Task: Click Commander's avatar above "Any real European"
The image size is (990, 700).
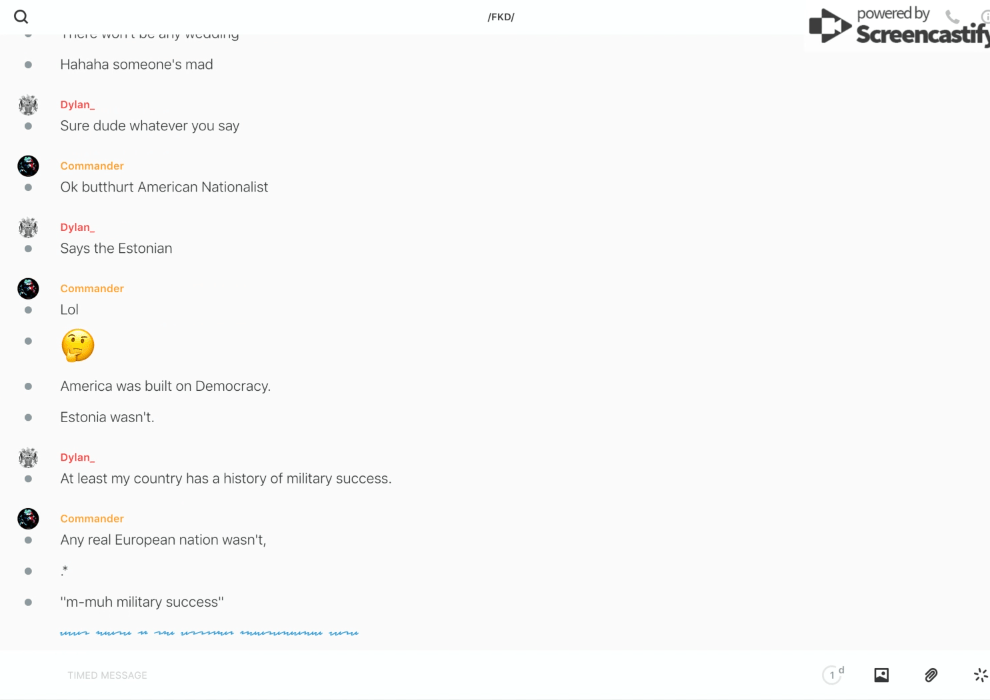Action: [28, 519]
